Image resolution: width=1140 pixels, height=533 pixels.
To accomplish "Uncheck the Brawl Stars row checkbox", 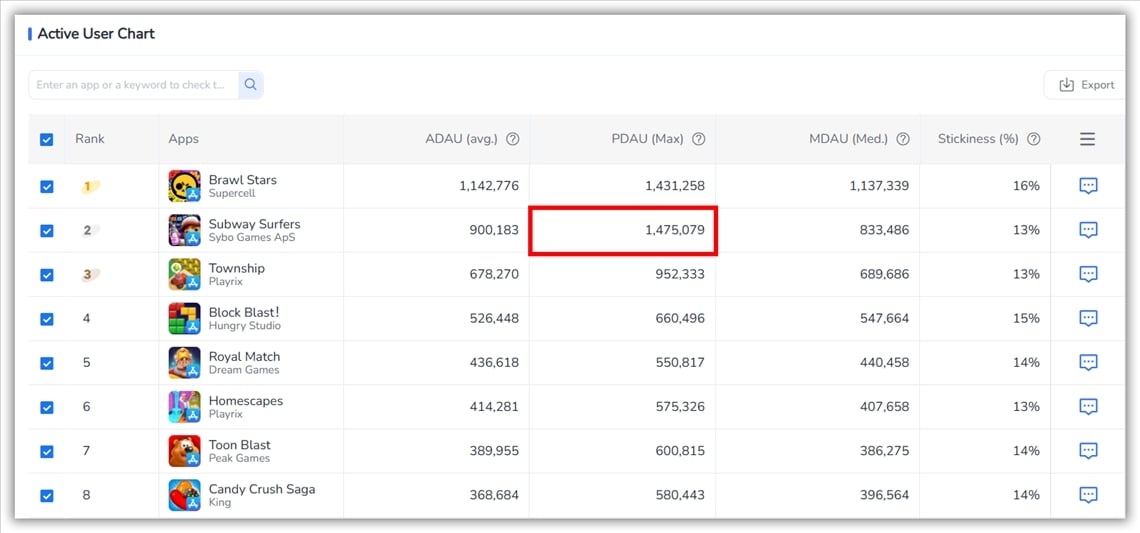I will 47,186.
